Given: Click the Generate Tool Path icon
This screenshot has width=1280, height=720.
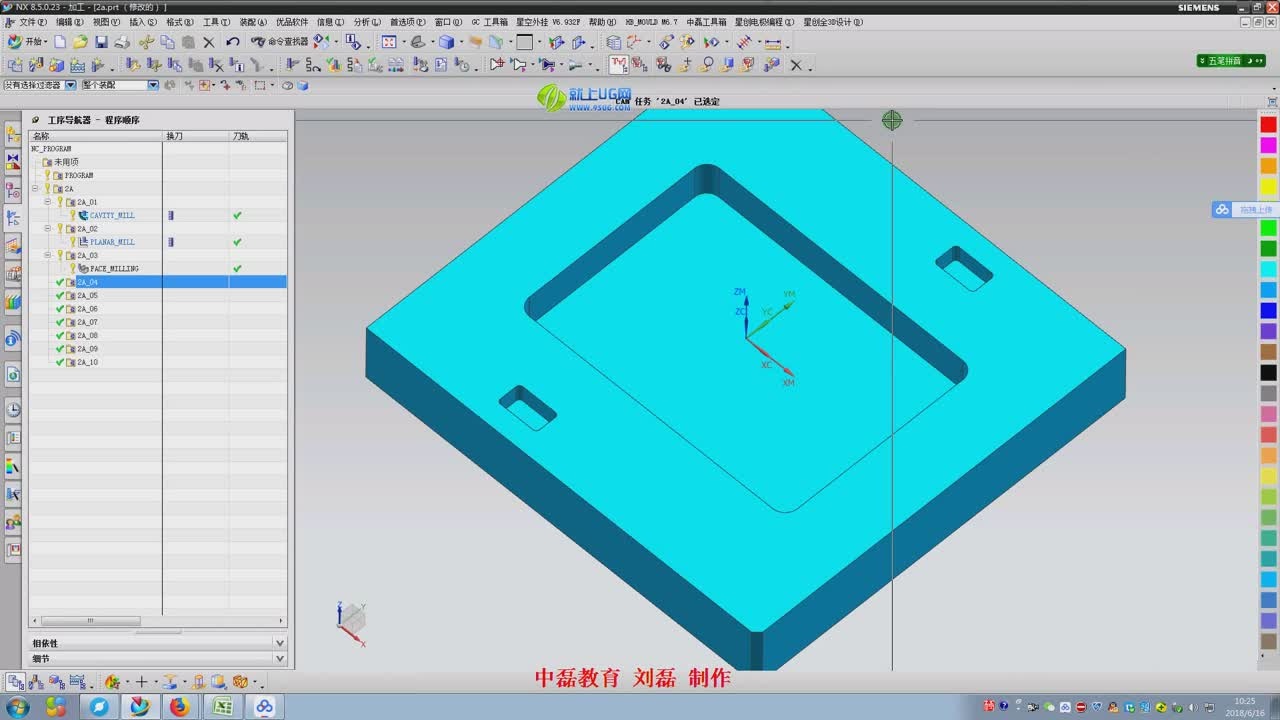Looking at the screenshot, I should 292,64.
